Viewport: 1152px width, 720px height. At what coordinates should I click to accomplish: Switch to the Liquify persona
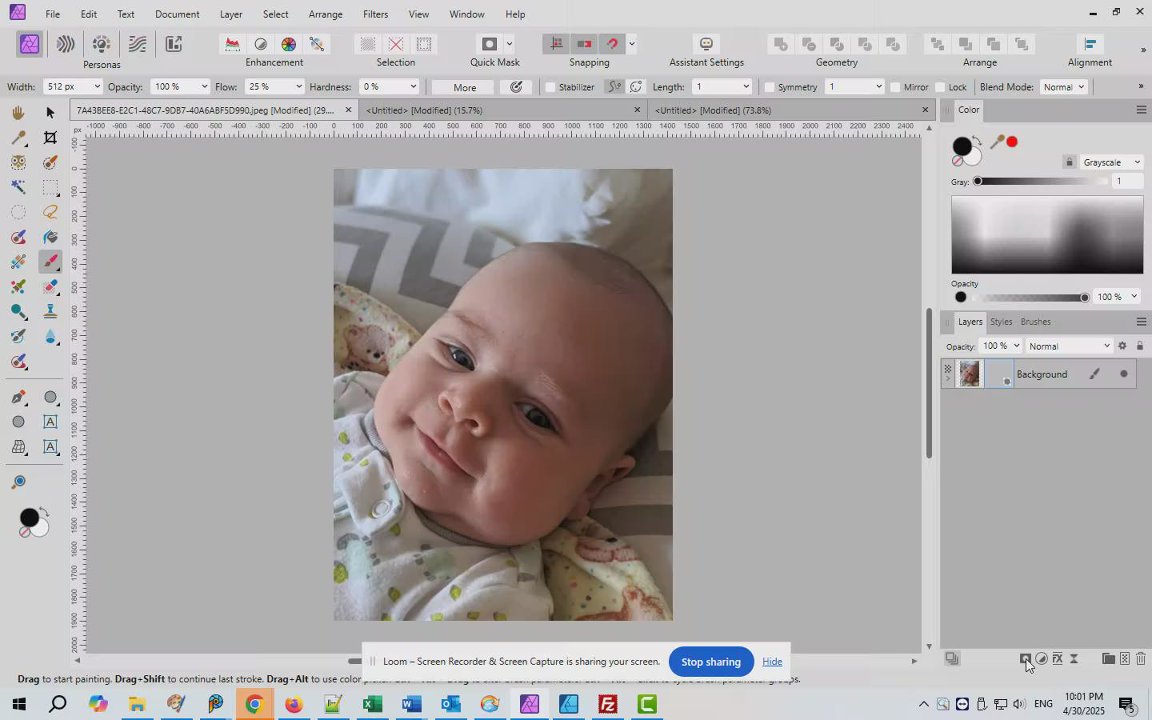65,44
